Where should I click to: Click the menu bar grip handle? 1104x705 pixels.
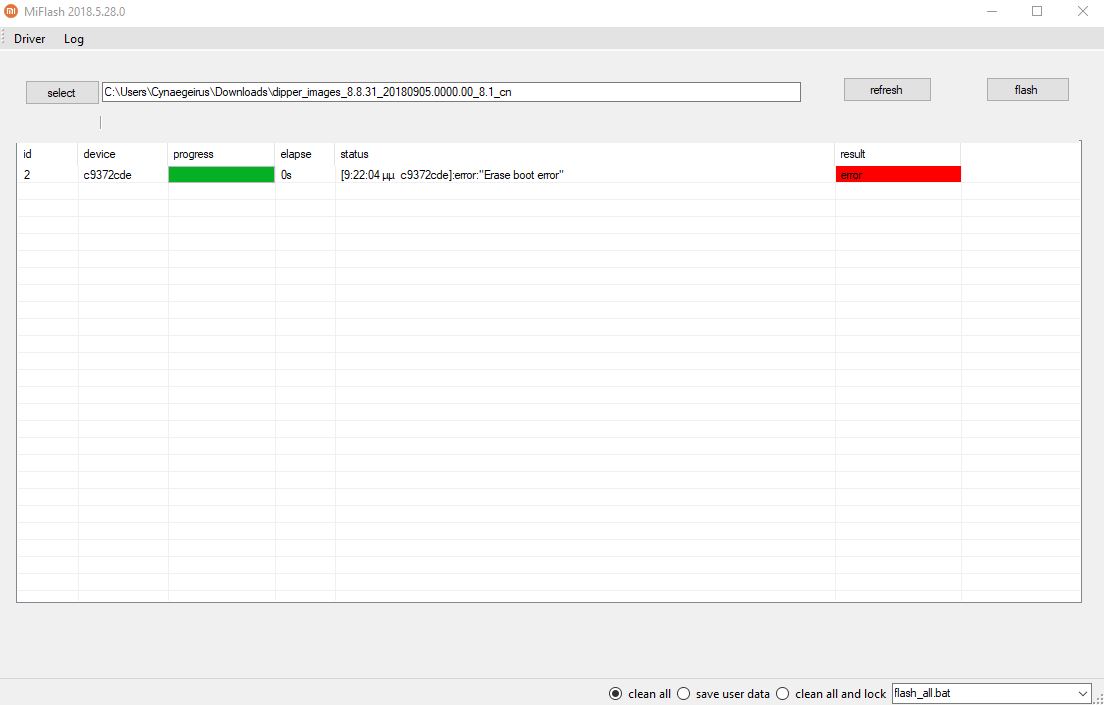point(4,38)
